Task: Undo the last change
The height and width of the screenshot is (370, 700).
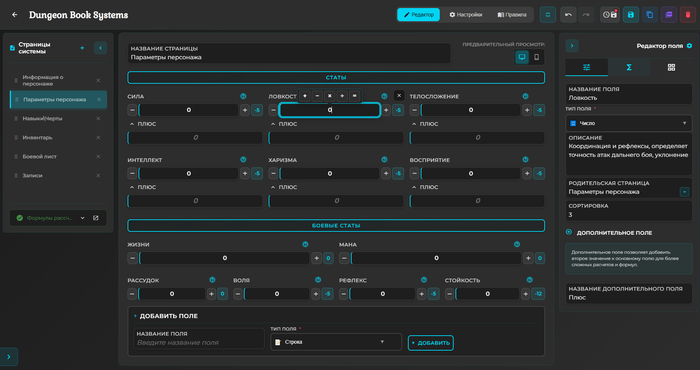Action: click(568, 15)
